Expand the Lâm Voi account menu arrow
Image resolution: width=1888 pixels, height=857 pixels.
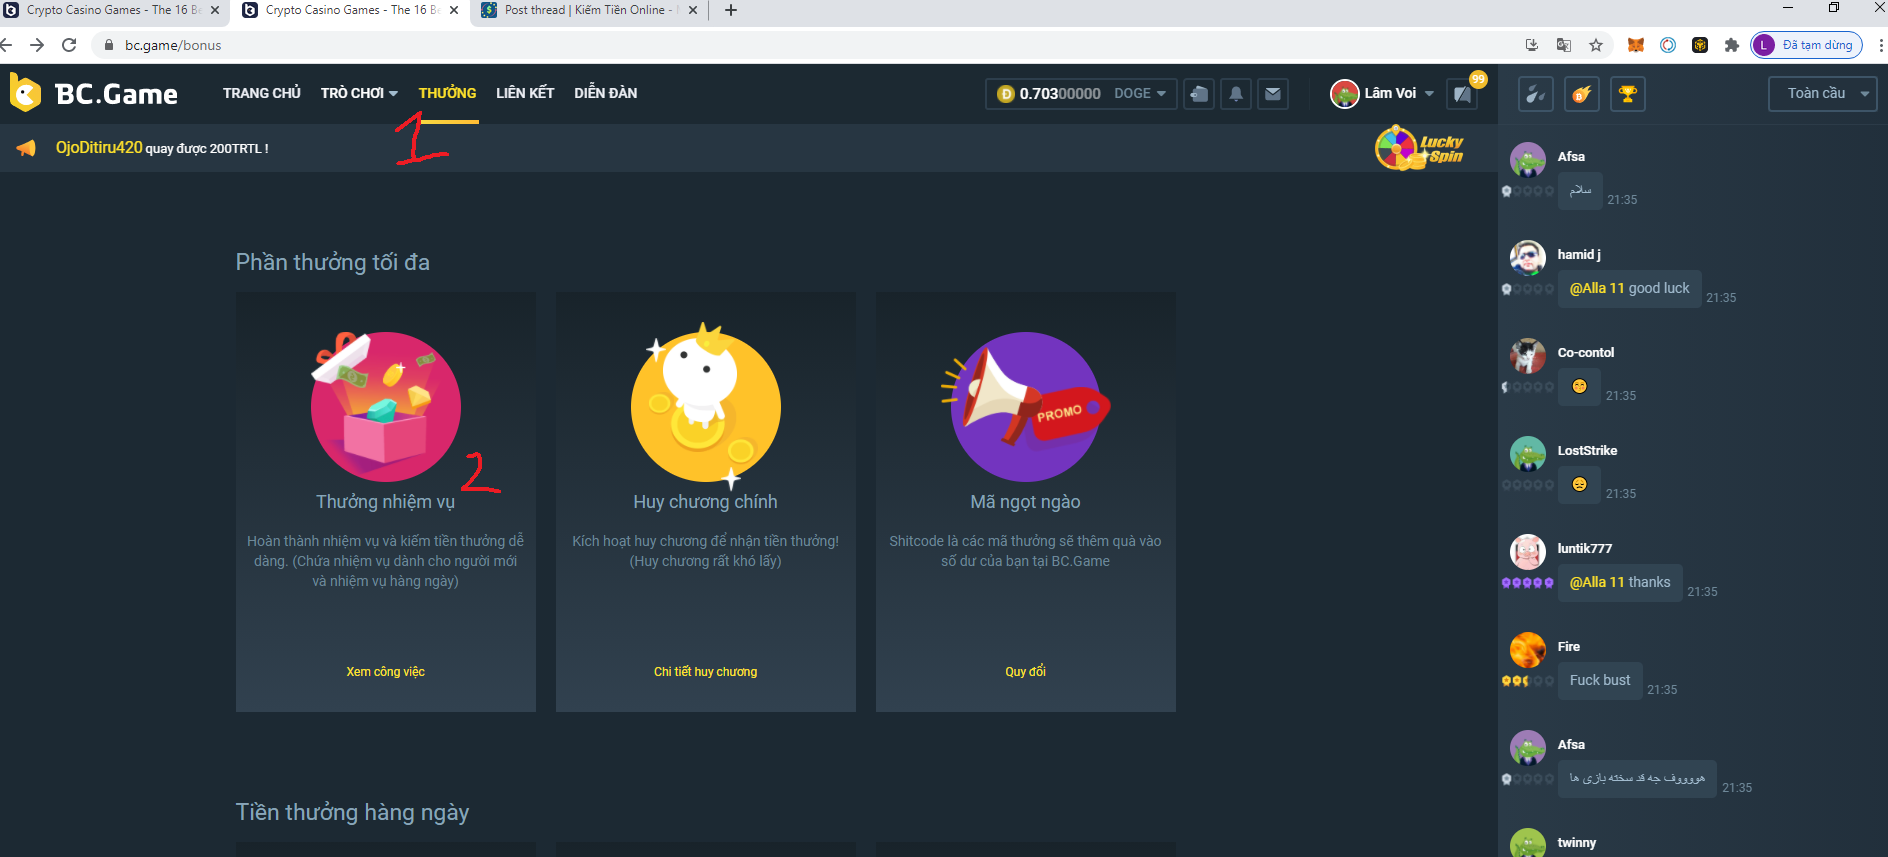point(1429,94)
